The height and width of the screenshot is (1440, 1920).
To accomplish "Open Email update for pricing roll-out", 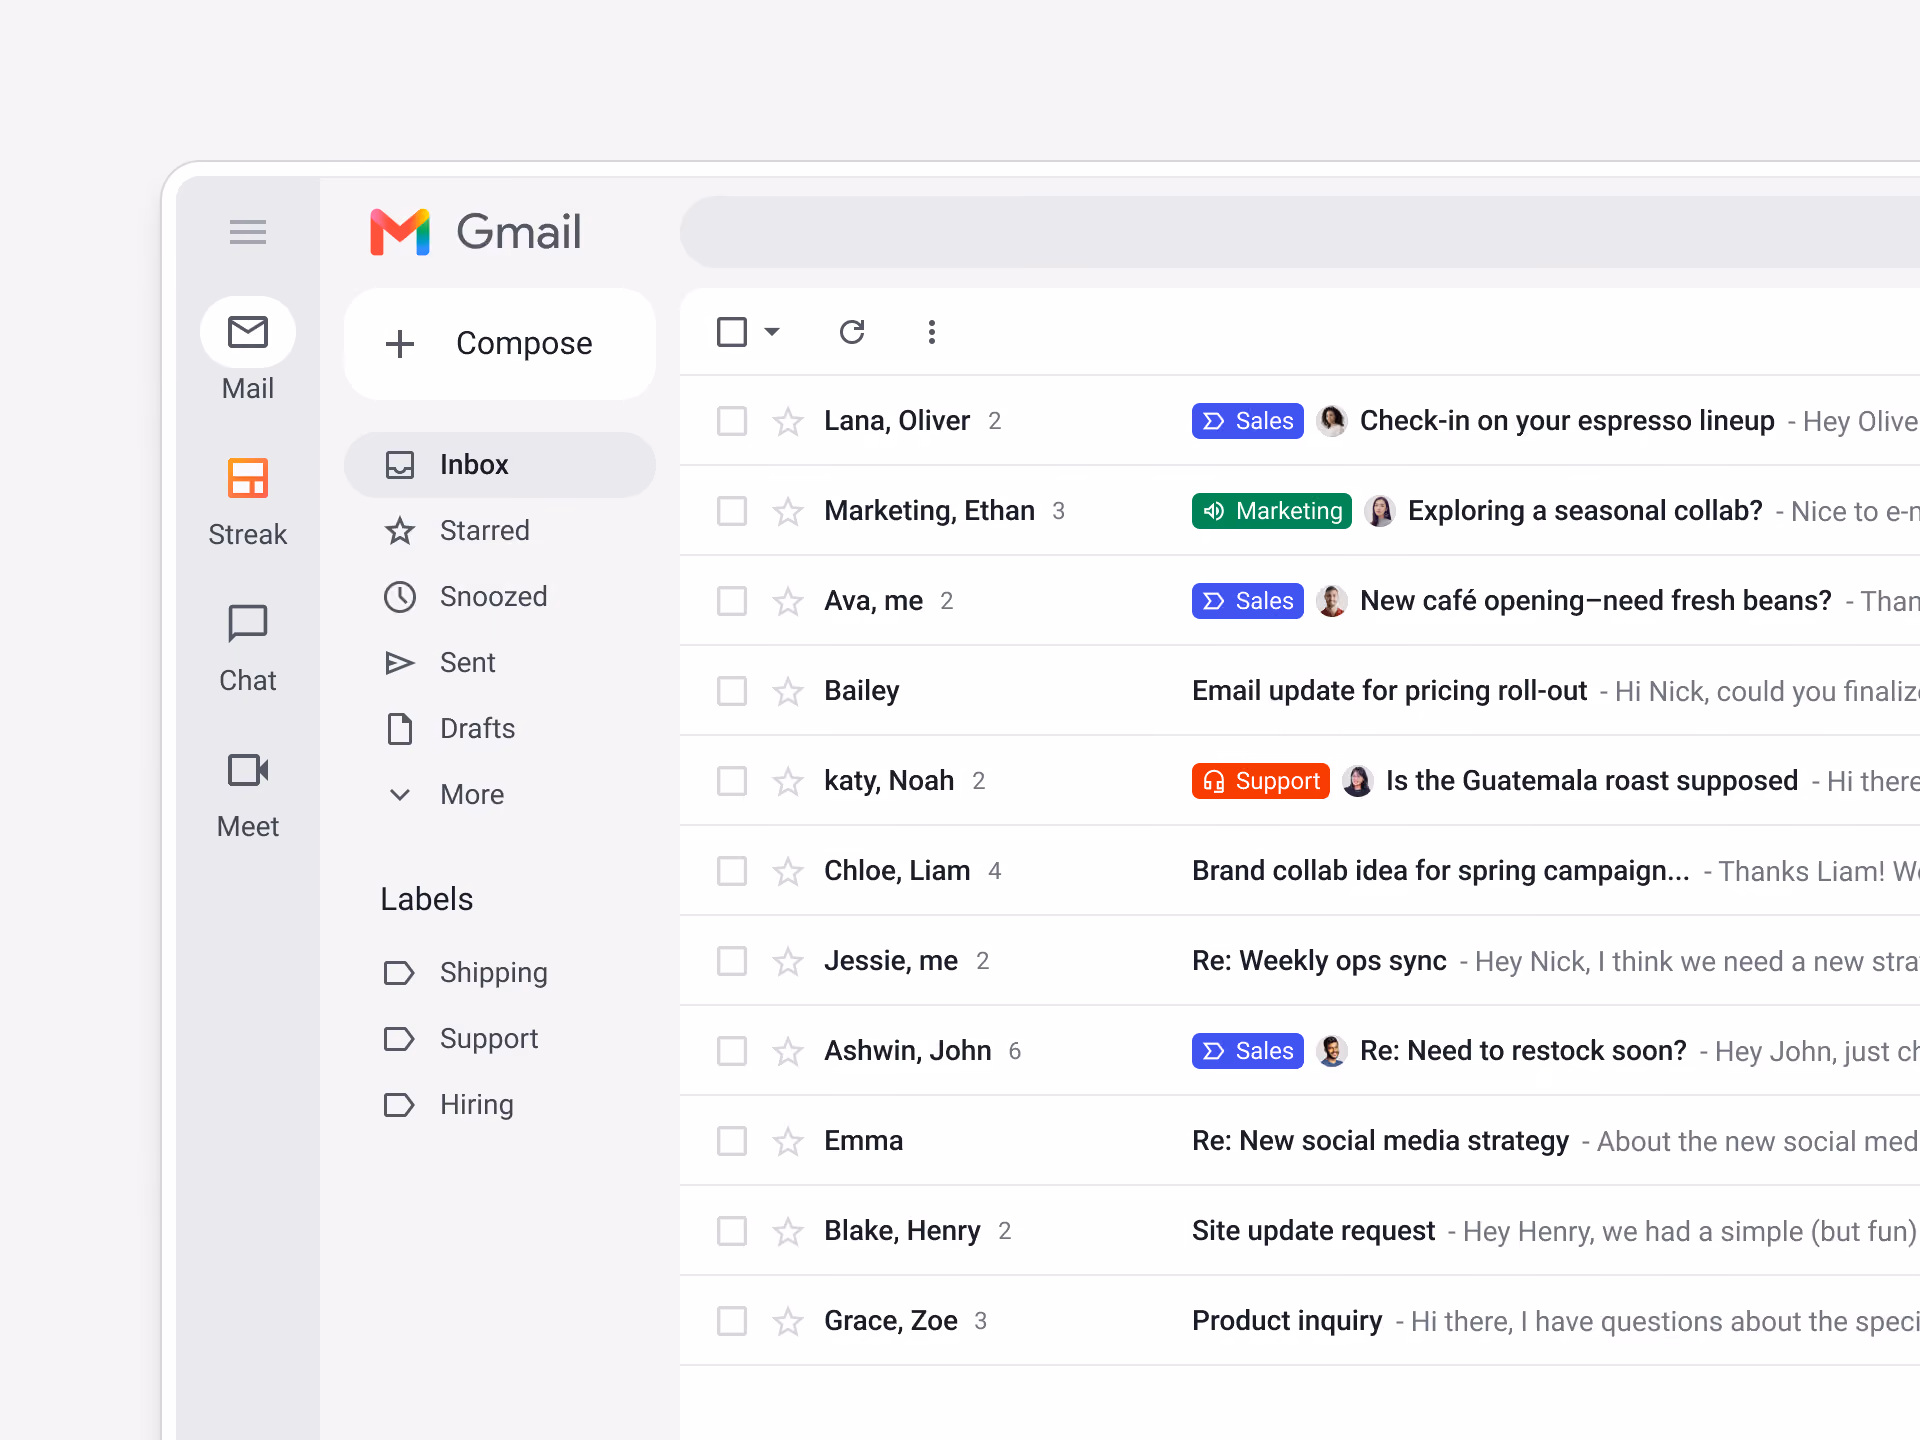I will pyautogui.click(x=1389, y=691).
